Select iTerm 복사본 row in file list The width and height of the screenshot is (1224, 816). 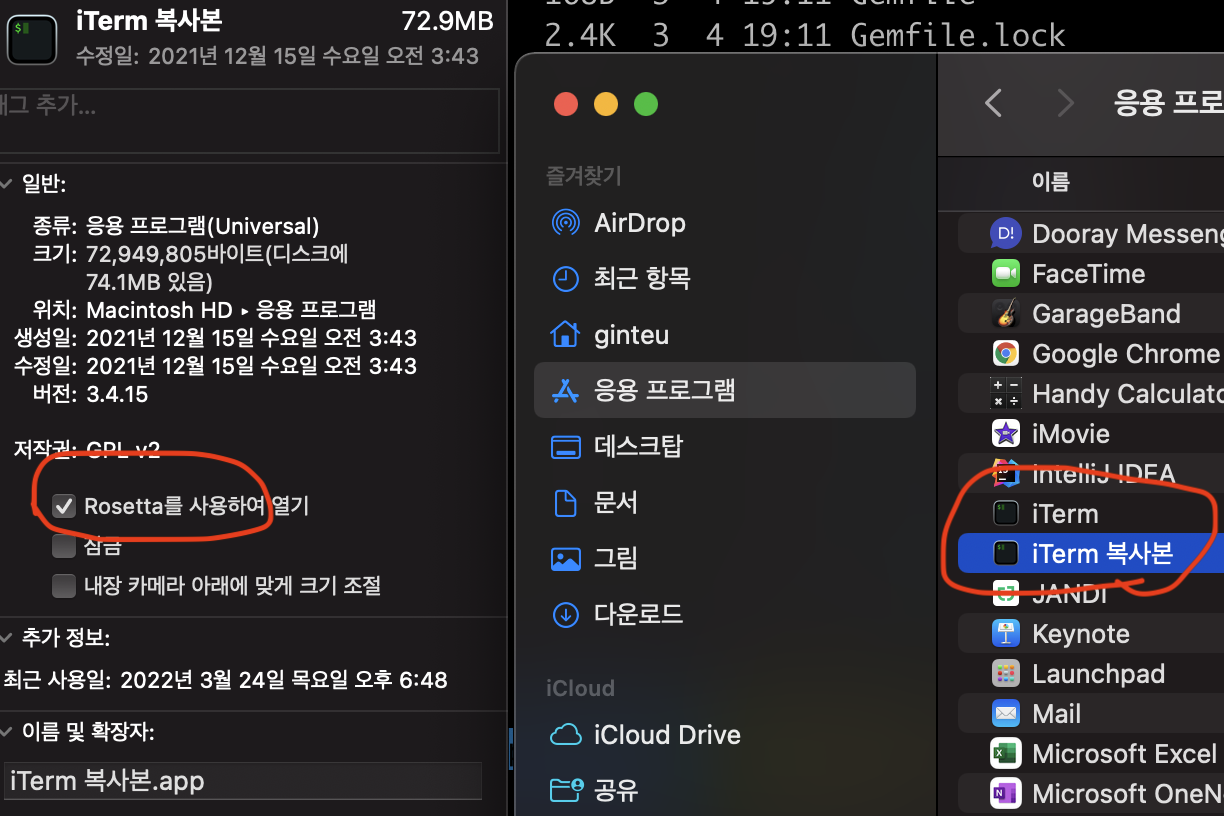(x=1091, y=553)
